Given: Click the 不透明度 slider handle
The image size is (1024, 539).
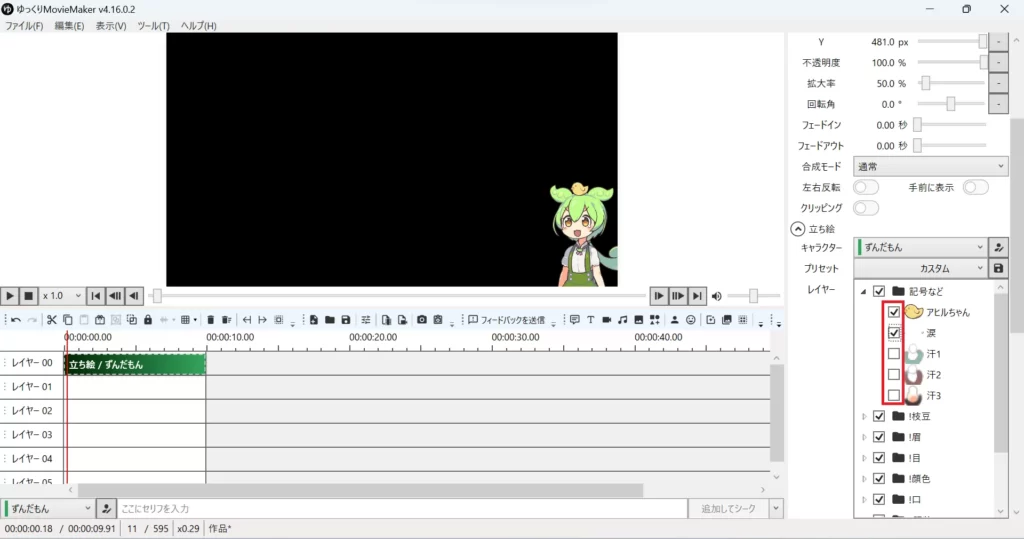Looking at the screenshot, I should [983, 63].
